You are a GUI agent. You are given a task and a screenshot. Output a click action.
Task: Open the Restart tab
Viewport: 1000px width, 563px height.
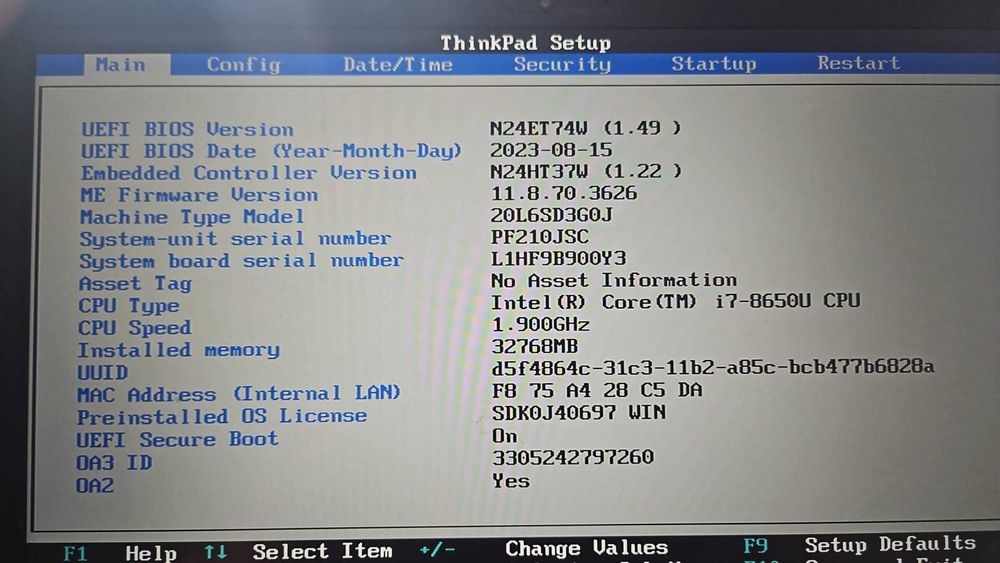tap(858, 62)
